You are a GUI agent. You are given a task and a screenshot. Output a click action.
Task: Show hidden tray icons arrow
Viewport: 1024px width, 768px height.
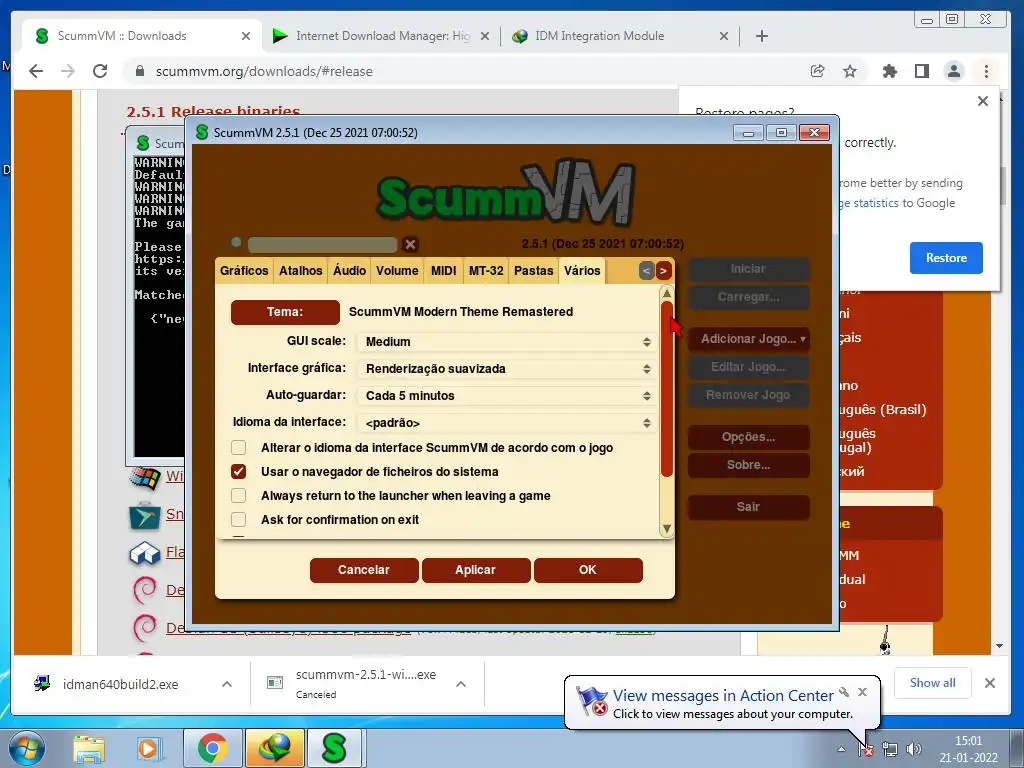click(841, 749)
